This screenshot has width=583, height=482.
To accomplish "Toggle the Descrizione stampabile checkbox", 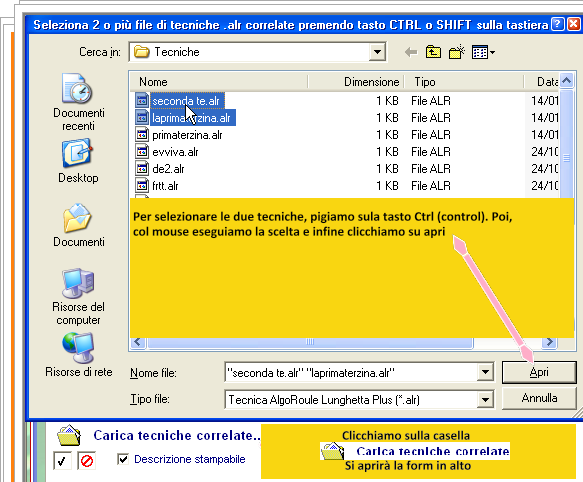I will tap(123, 459).
